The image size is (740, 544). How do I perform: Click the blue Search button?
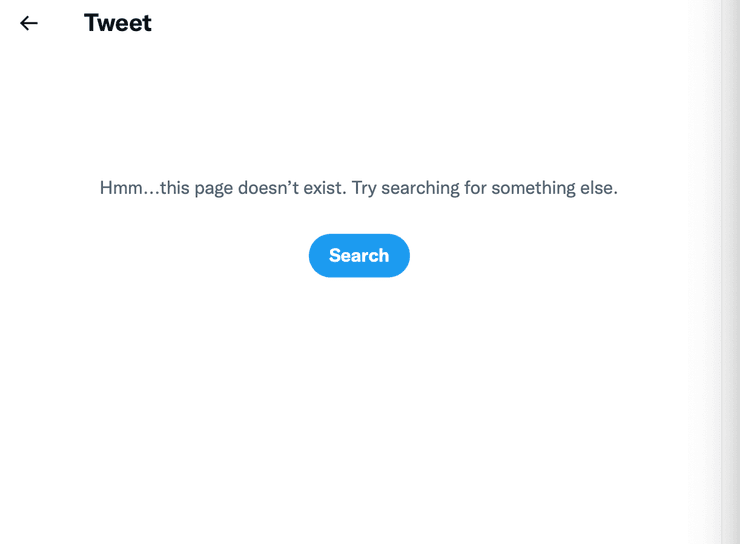(359, 255)
